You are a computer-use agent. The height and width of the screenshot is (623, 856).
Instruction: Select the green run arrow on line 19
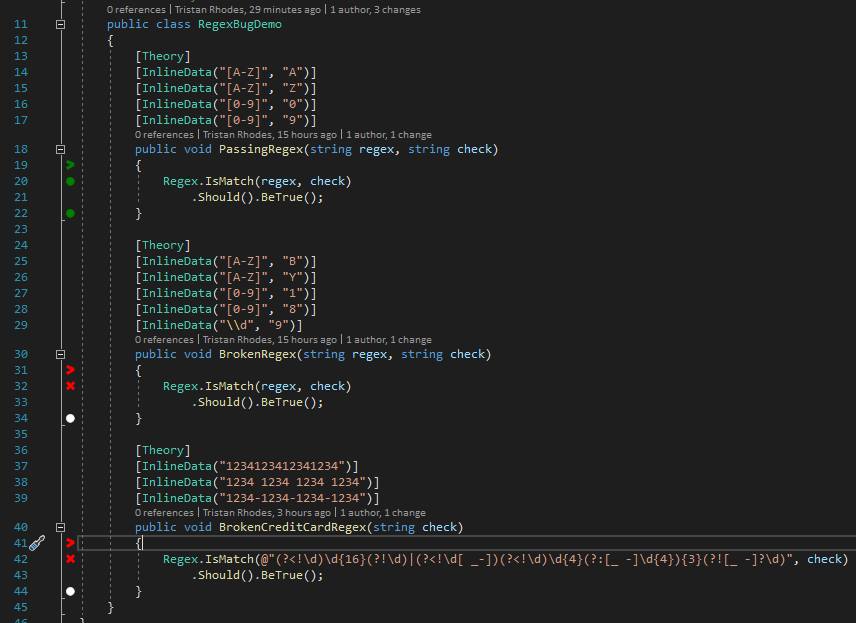tap(69, 165)
